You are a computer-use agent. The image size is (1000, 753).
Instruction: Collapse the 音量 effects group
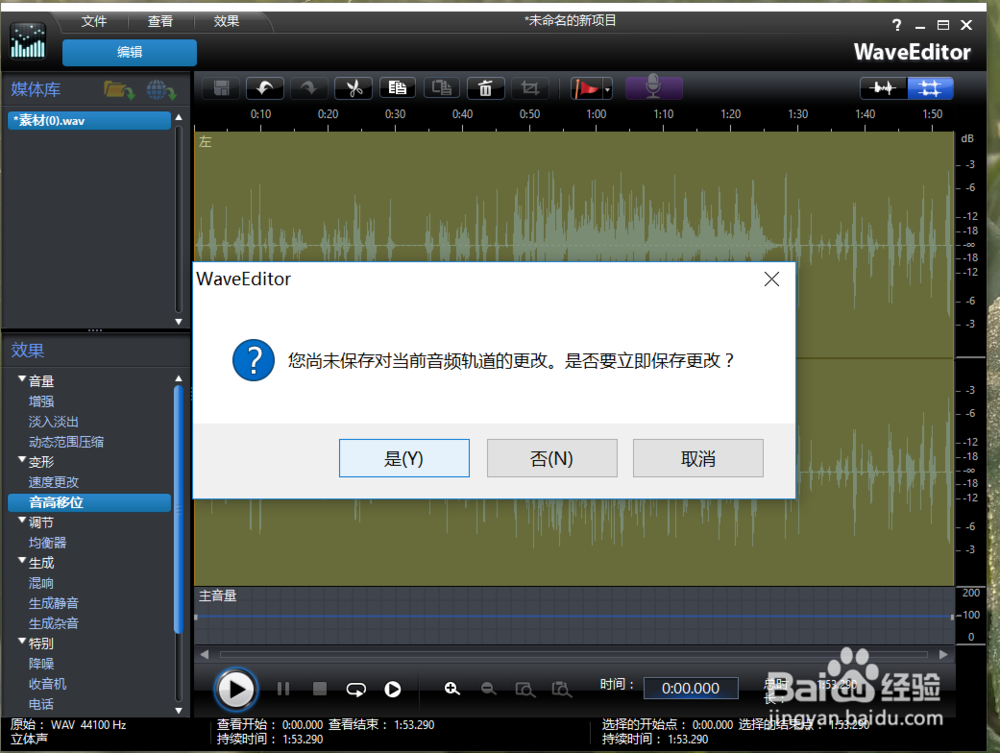point(22,379)
